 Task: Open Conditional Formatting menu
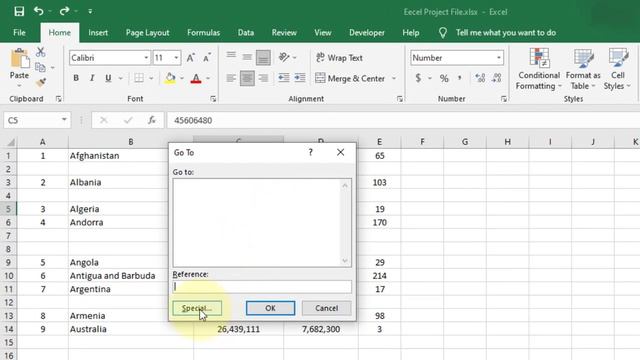tap(539, 69)
